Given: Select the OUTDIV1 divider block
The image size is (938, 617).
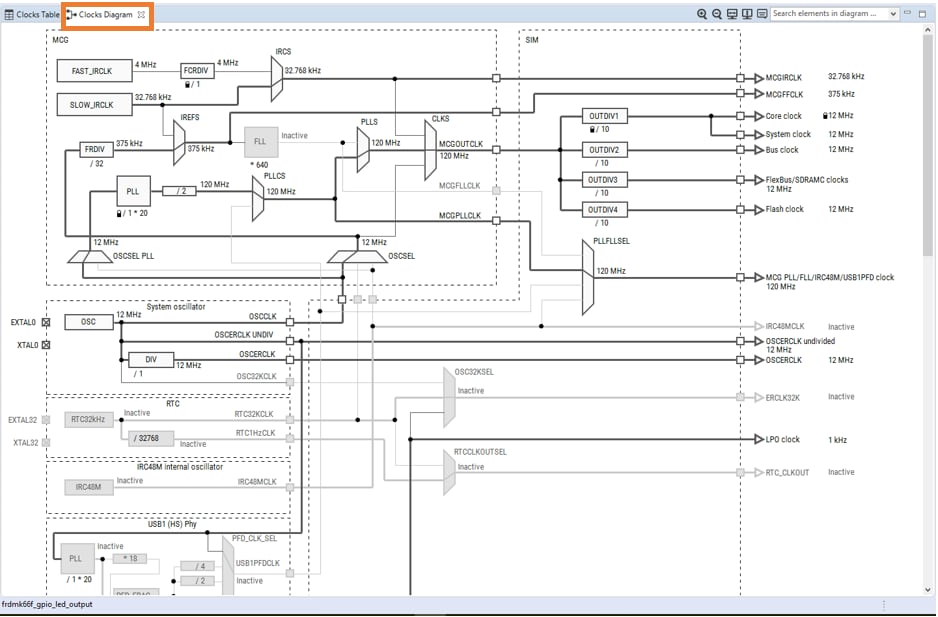Looking at the screenshot, I should coord(603,117).
